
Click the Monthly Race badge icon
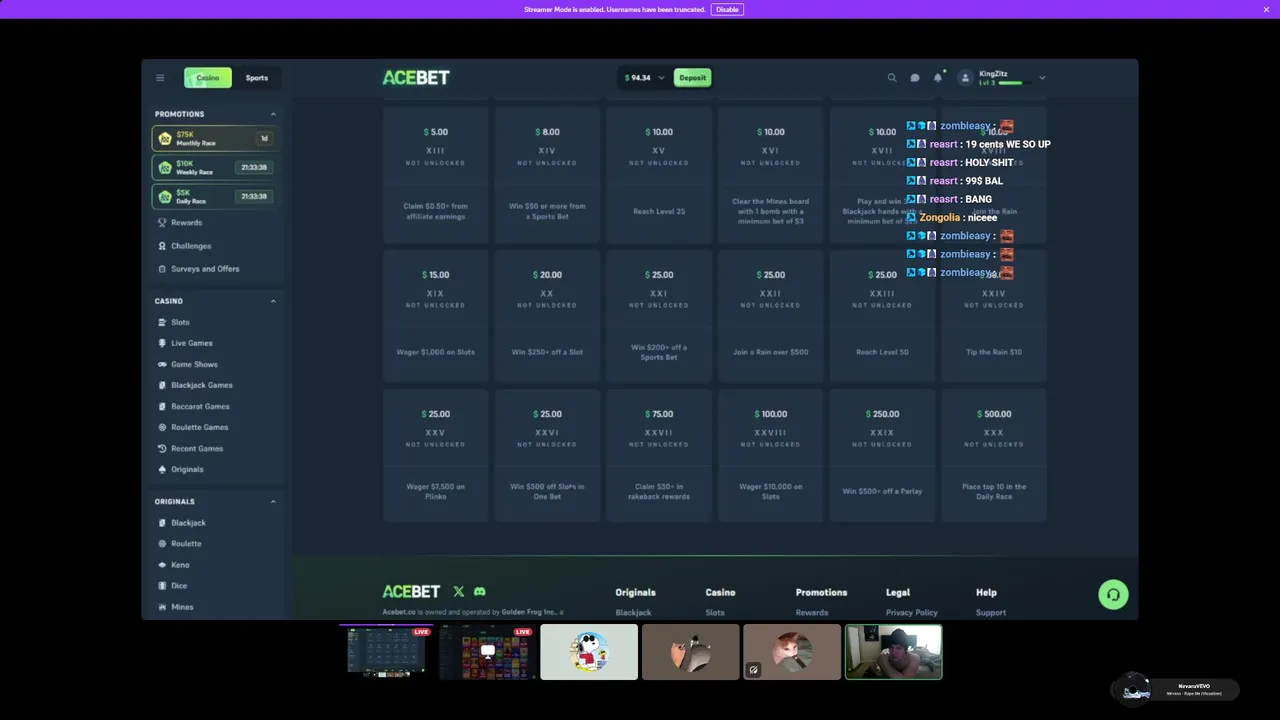click(x=165, y=139)
